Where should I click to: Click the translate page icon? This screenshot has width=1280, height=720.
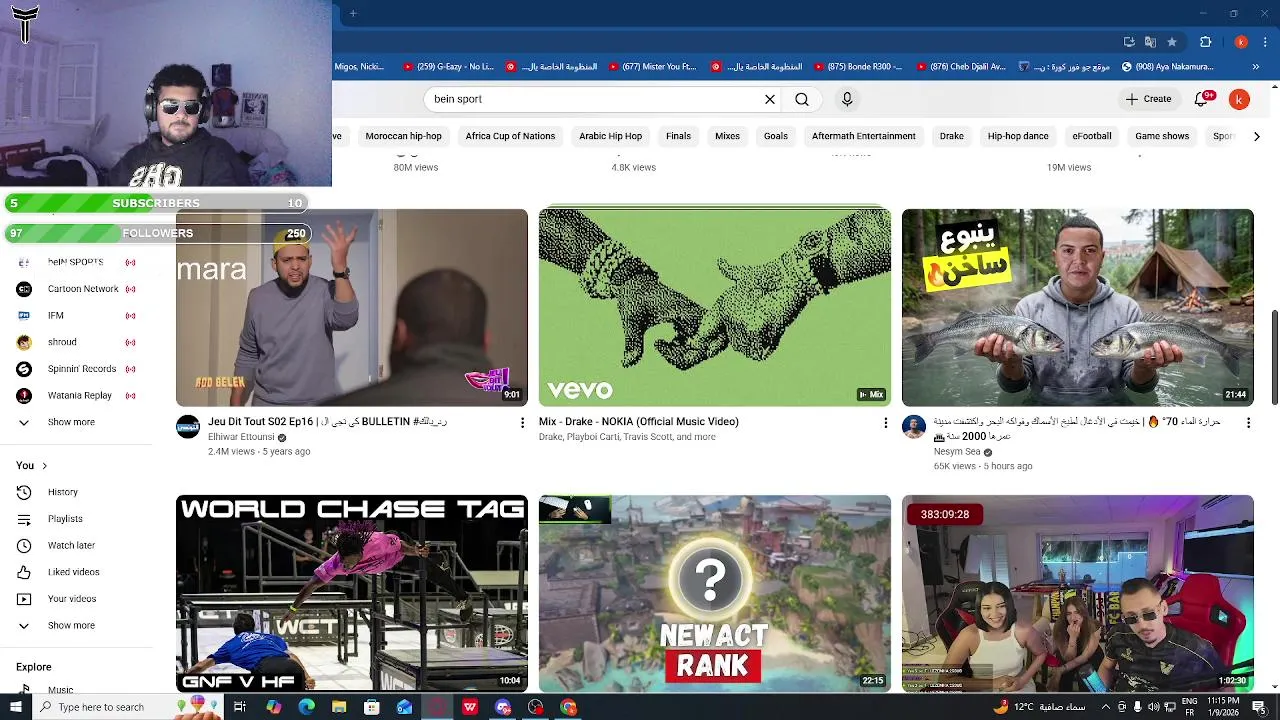click(1150, 42)
